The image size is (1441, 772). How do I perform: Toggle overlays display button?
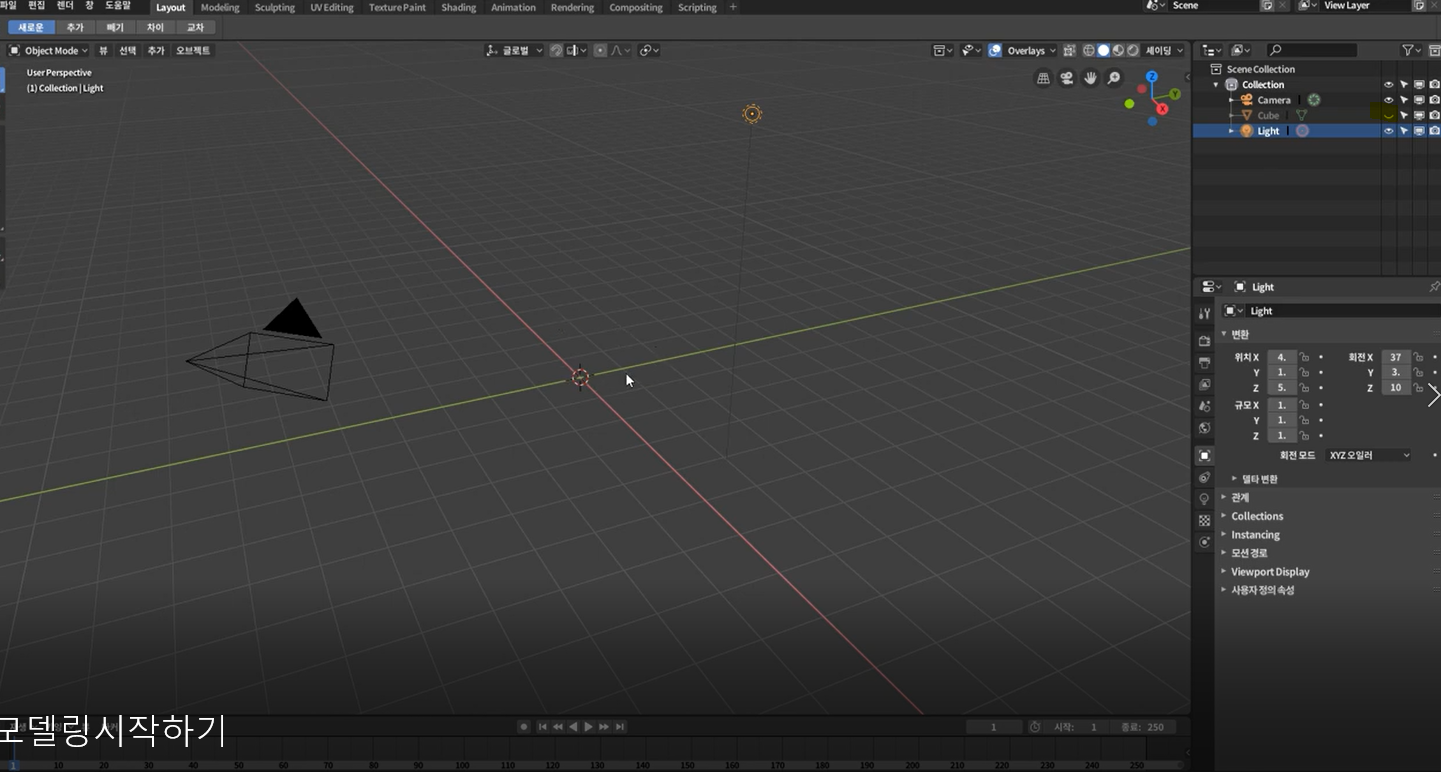995,50
